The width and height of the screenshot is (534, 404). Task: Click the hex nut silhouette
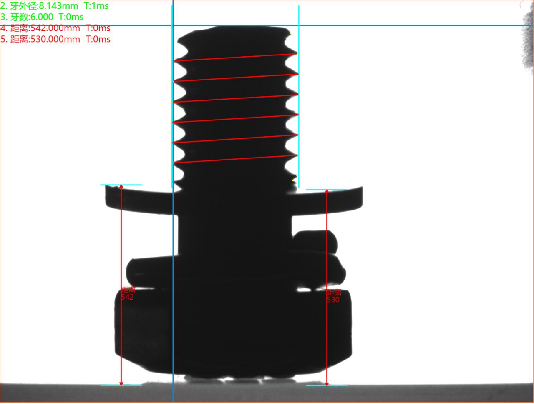click(x=233, y=330)
